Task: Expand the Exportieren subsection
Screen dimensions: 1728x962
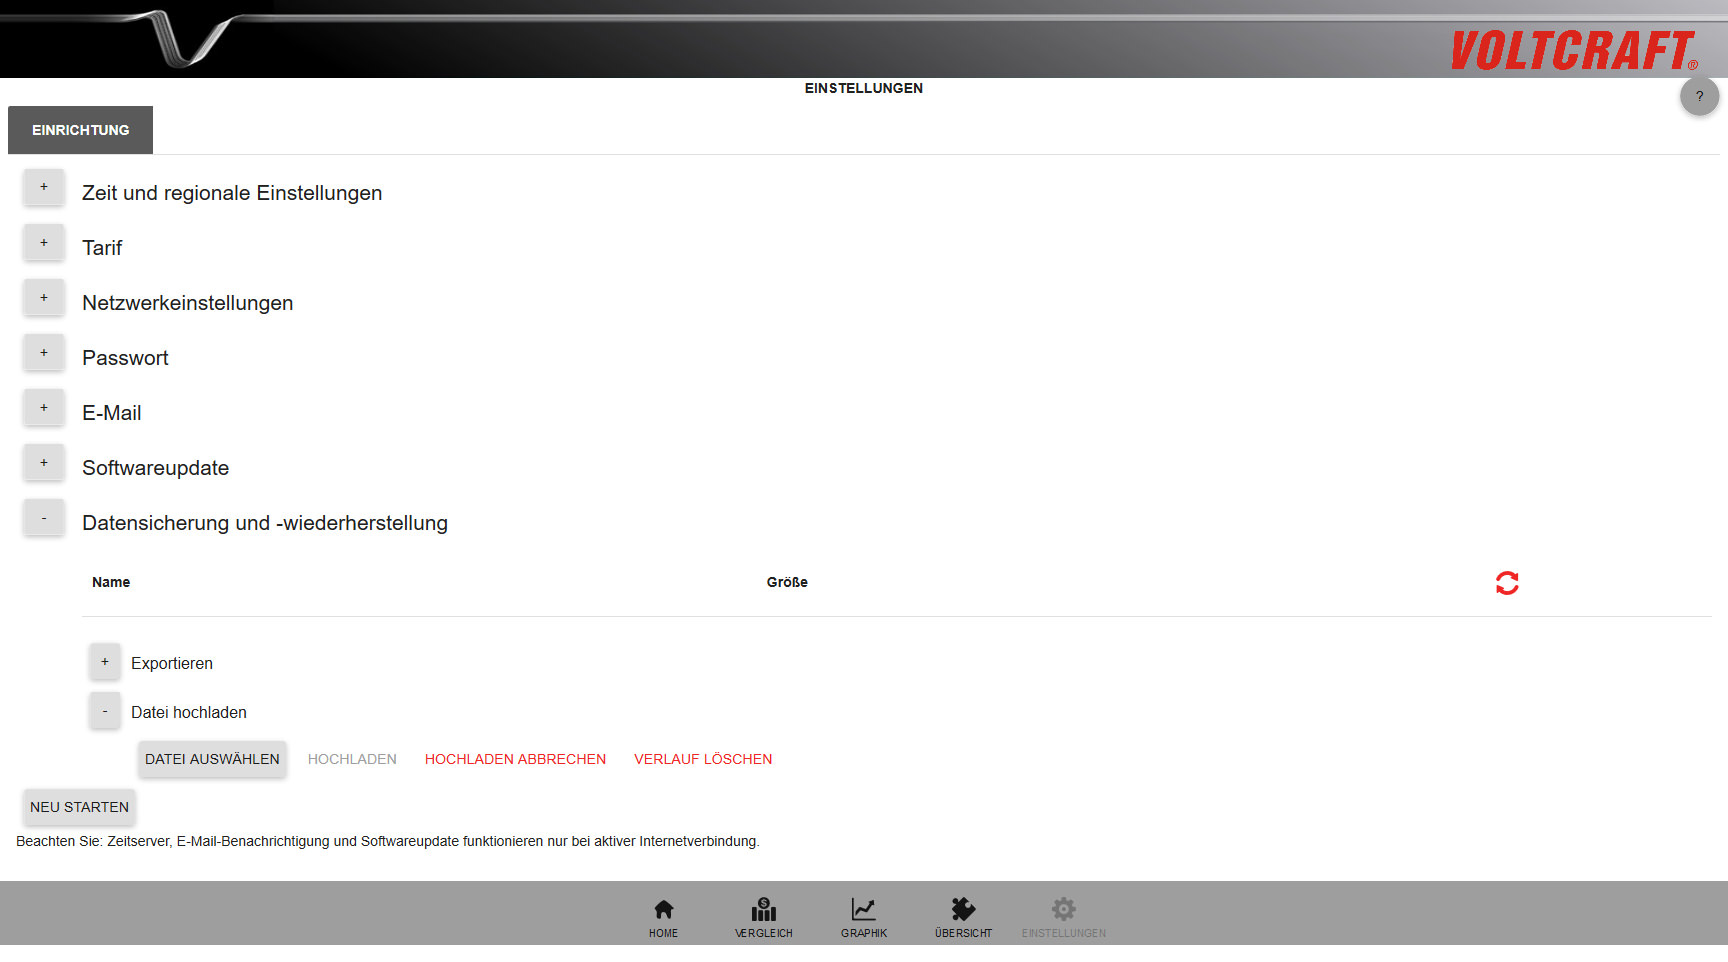Action: coord(105,662)
